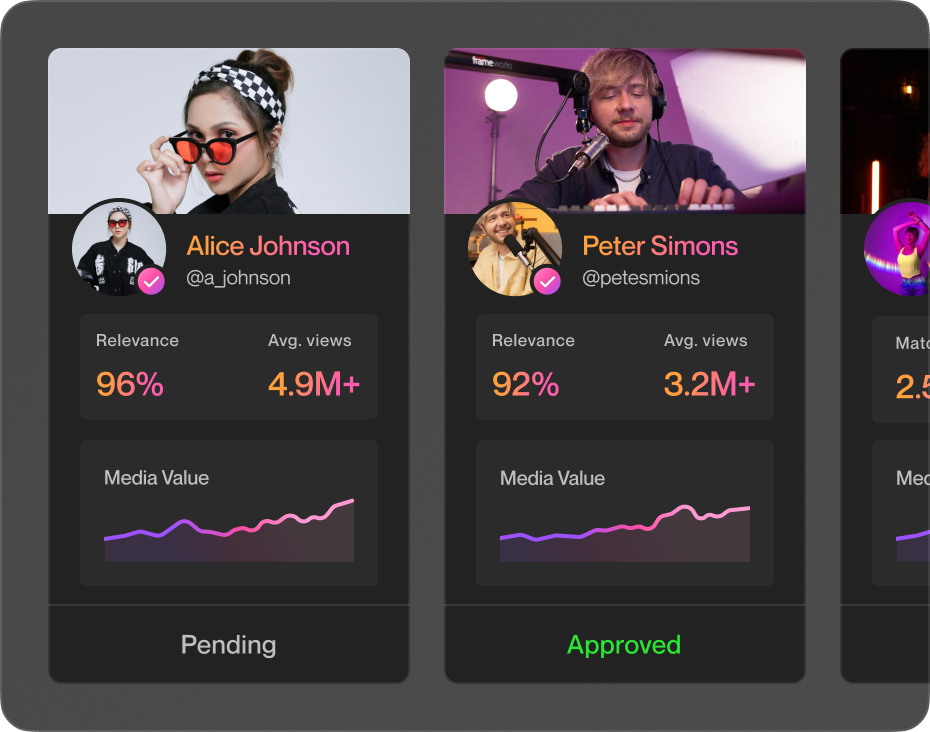Select Alice's 96% Relevance stat

(130, 384)
